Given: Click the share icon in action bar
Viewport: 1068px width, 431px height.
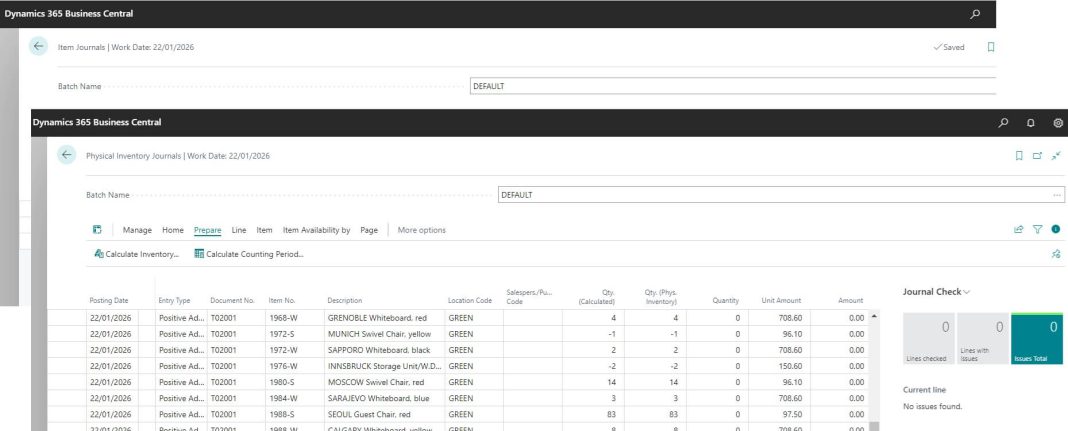Looking at the screenshot, I should coord(1019,229).
